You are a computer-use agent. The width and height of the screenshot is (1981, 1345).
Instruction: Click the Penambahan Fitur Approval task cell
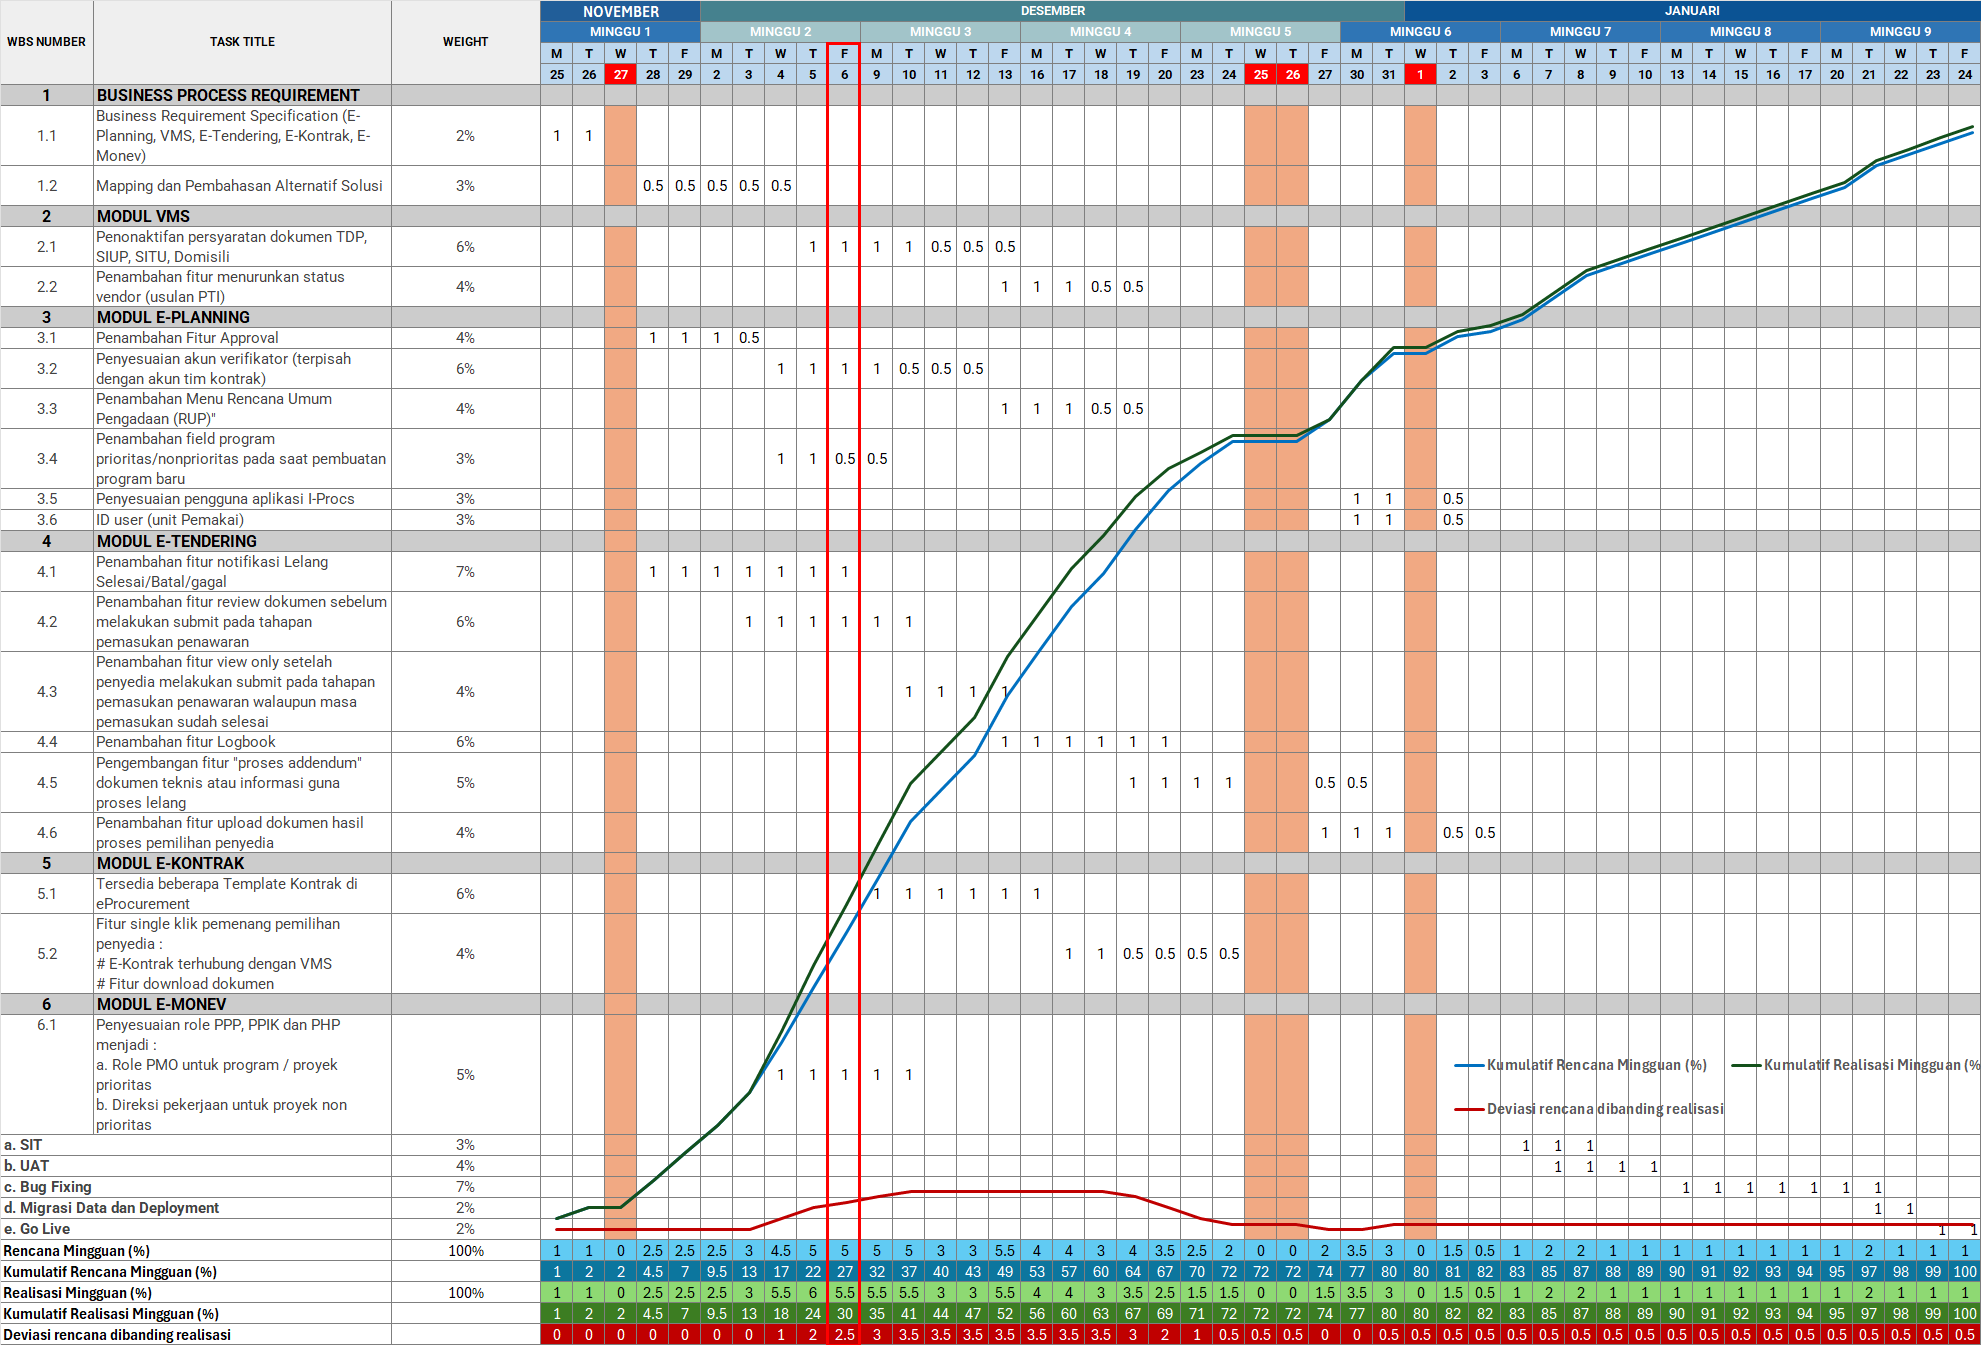(x=187, y=338)
